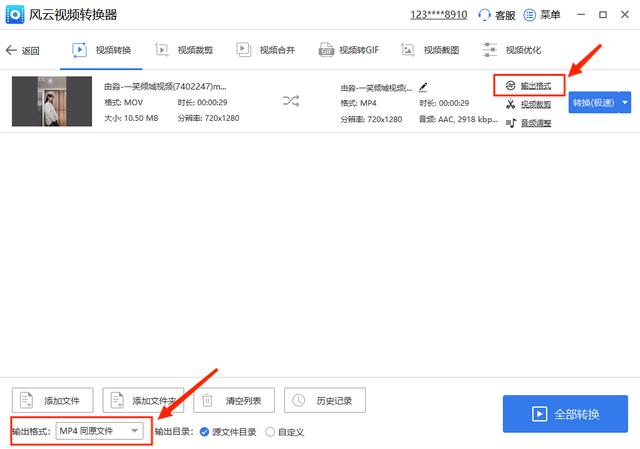Open the 历史记录 button
The image size is (640, 449).
pos(325,400)
